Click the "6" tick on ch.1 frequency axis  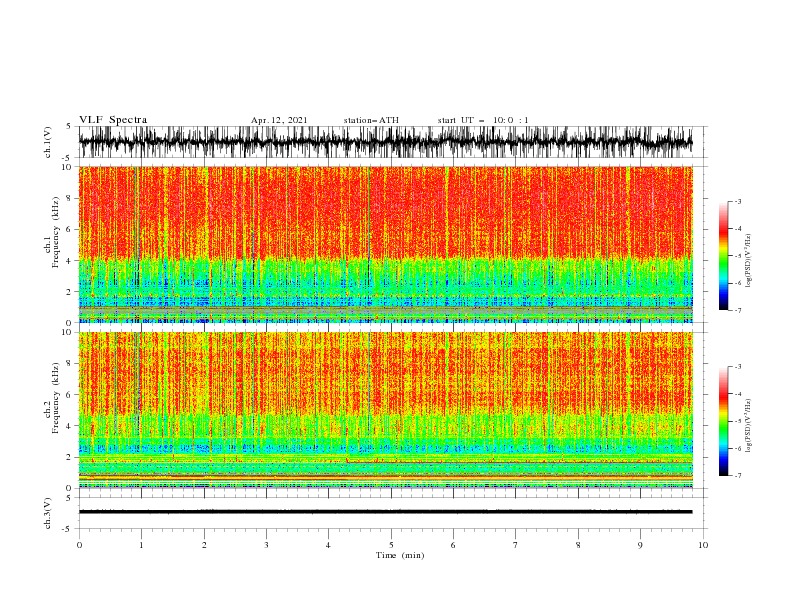coord(69,229)
